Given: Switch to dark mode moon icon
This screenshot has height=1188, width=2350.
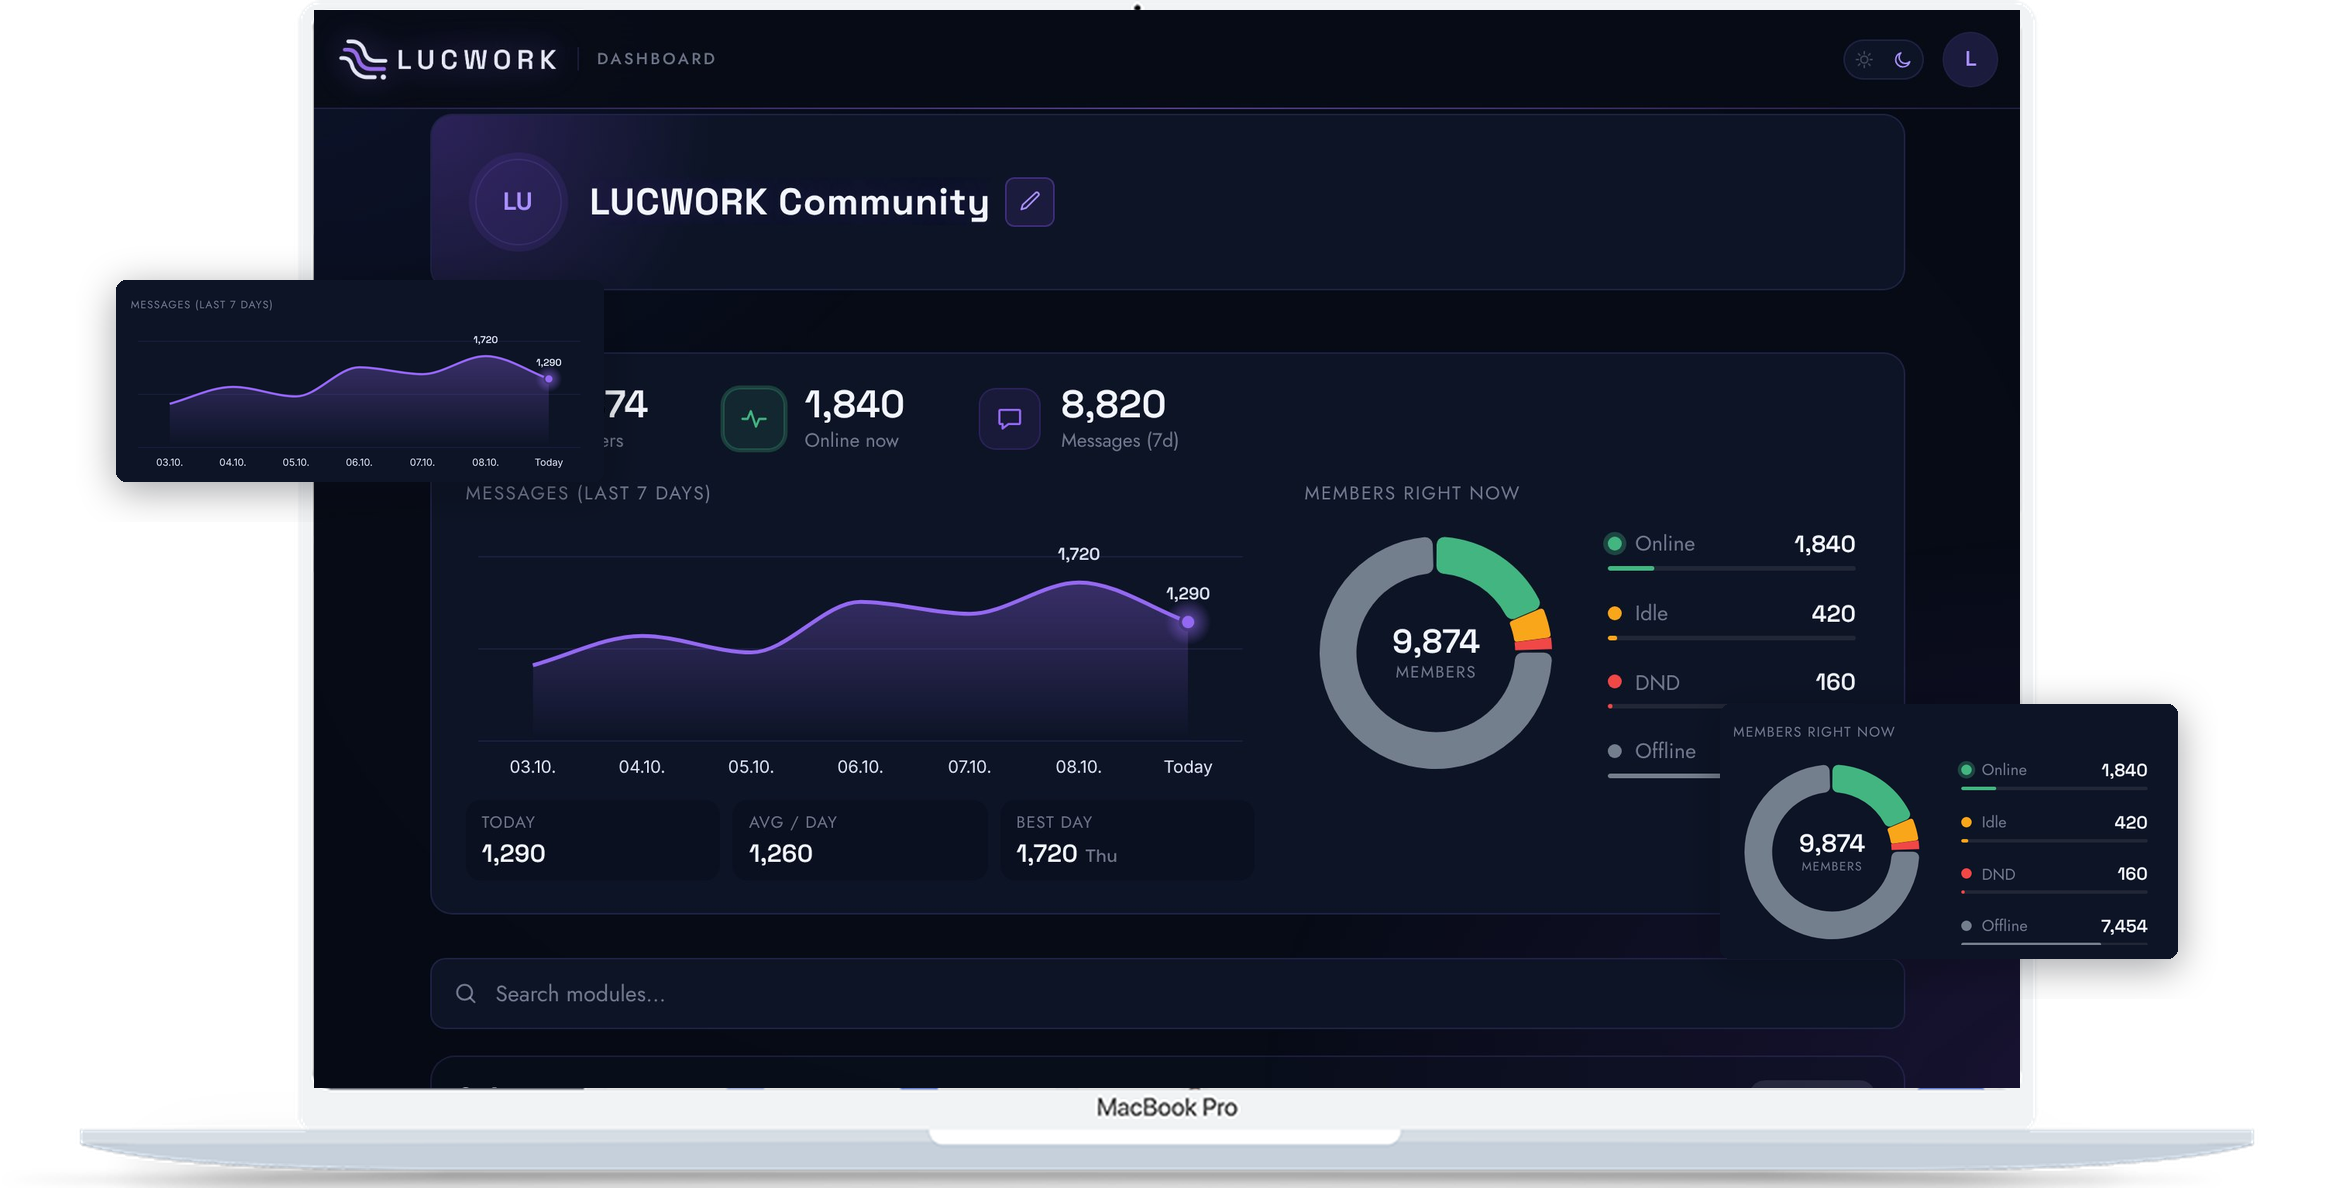Looking at the screenshot, I should tap(1903, 60).
